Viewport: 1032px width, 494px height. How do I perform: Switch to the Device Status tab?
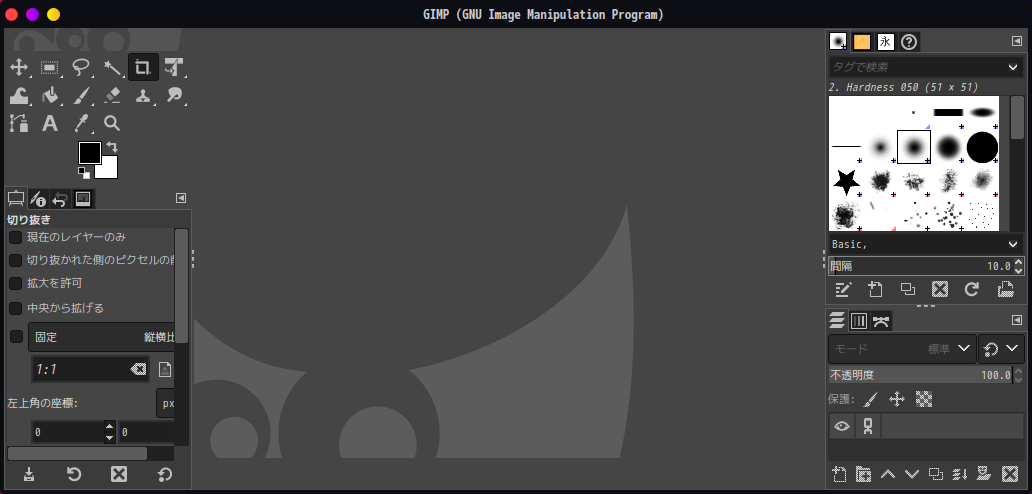point(38,199)
